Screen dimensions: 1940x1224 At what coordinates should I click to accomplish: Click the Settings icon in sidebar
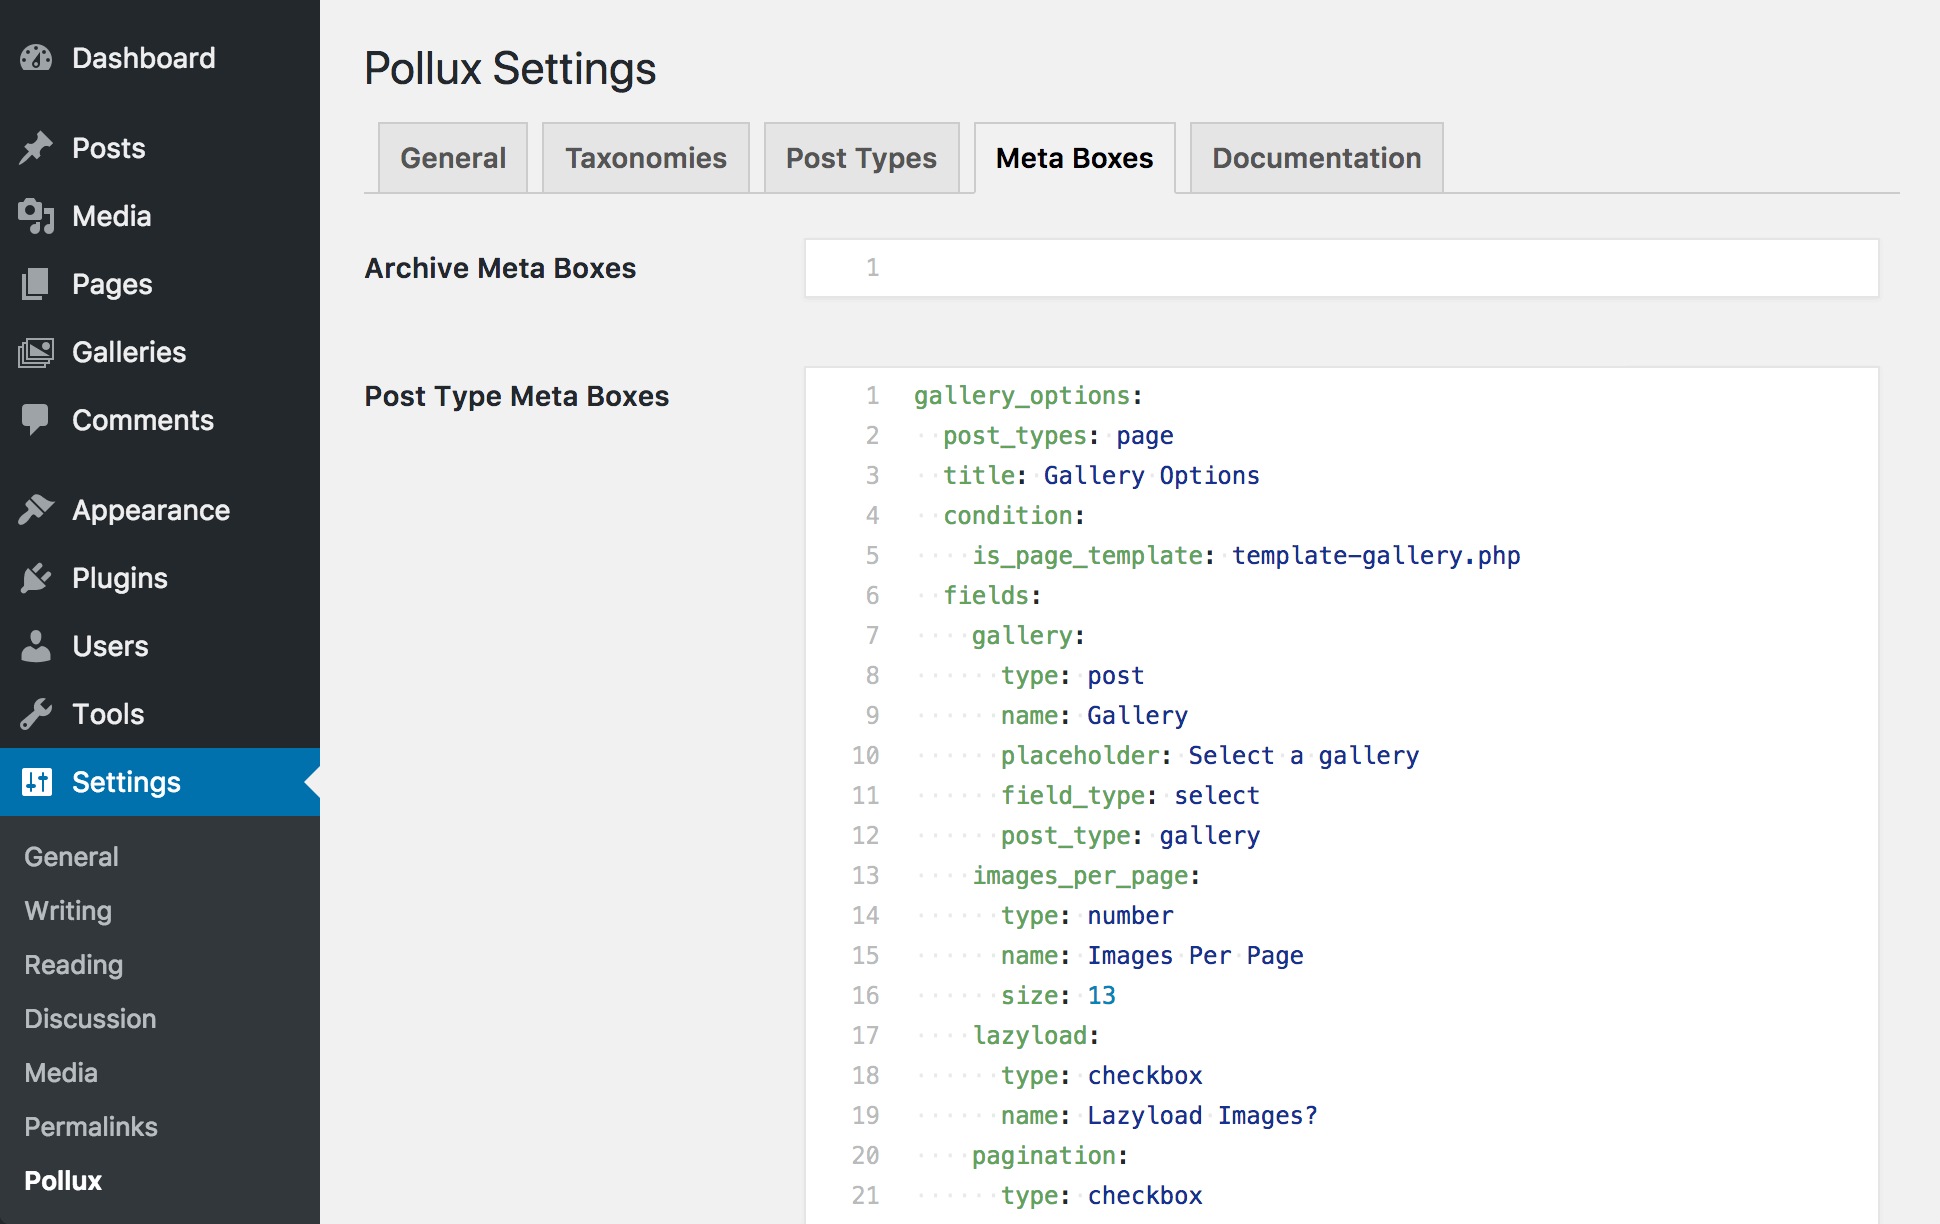37,780
